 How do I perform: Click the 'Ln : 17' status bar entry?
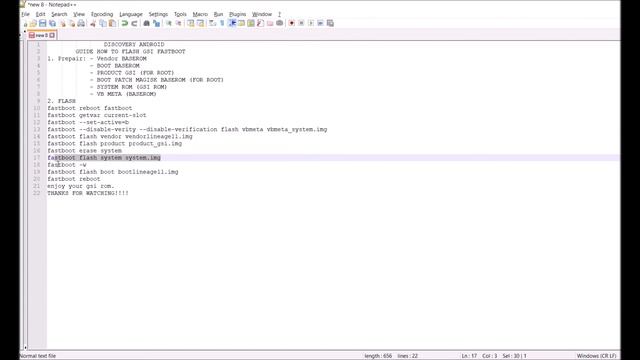(469, 356)
